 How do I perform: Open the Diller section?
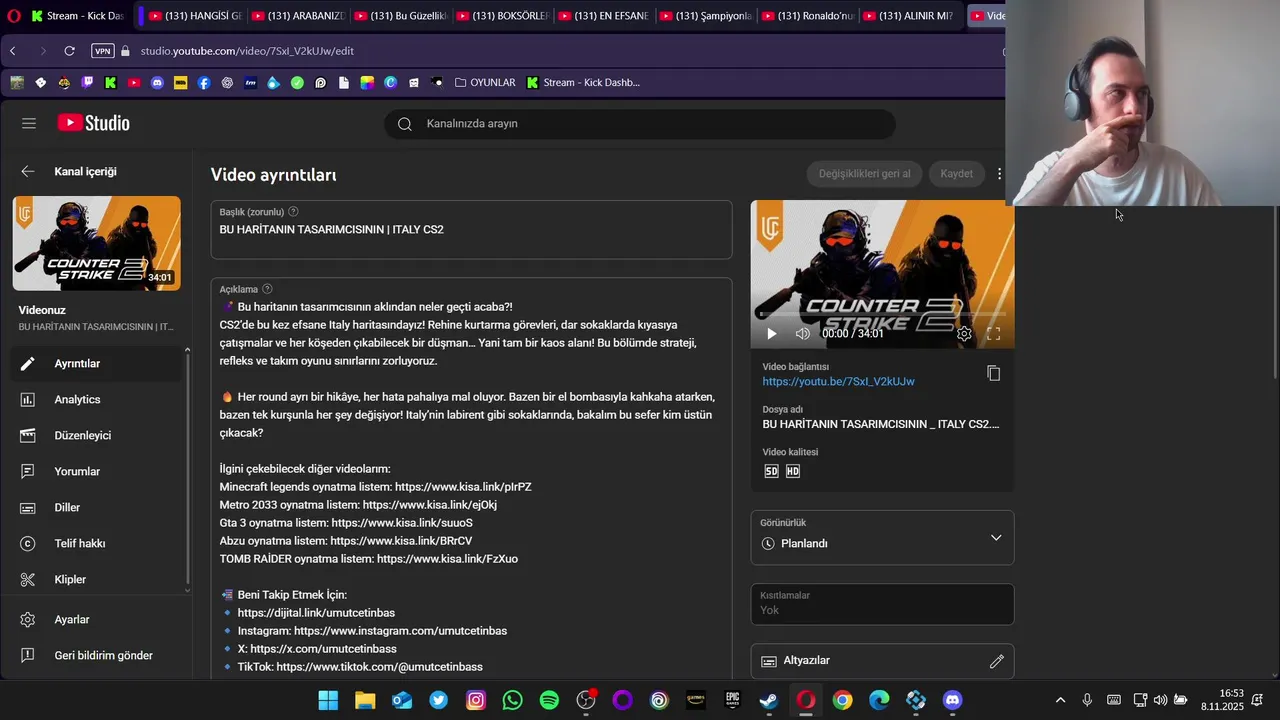click(97, 508)
